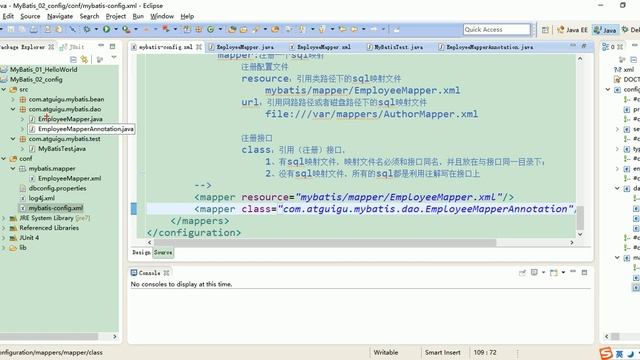Screen dimensions: 640x360
Task: Close the Outline view tab
Action: pyautogui.click(x=620, y=47)
